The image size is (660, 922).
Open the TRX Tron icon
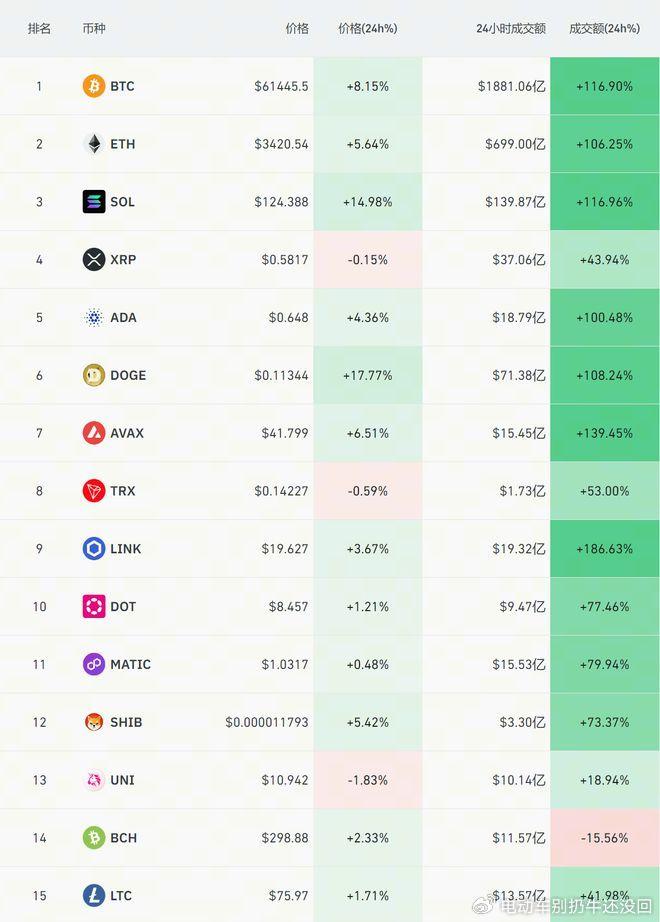(94, 491)
